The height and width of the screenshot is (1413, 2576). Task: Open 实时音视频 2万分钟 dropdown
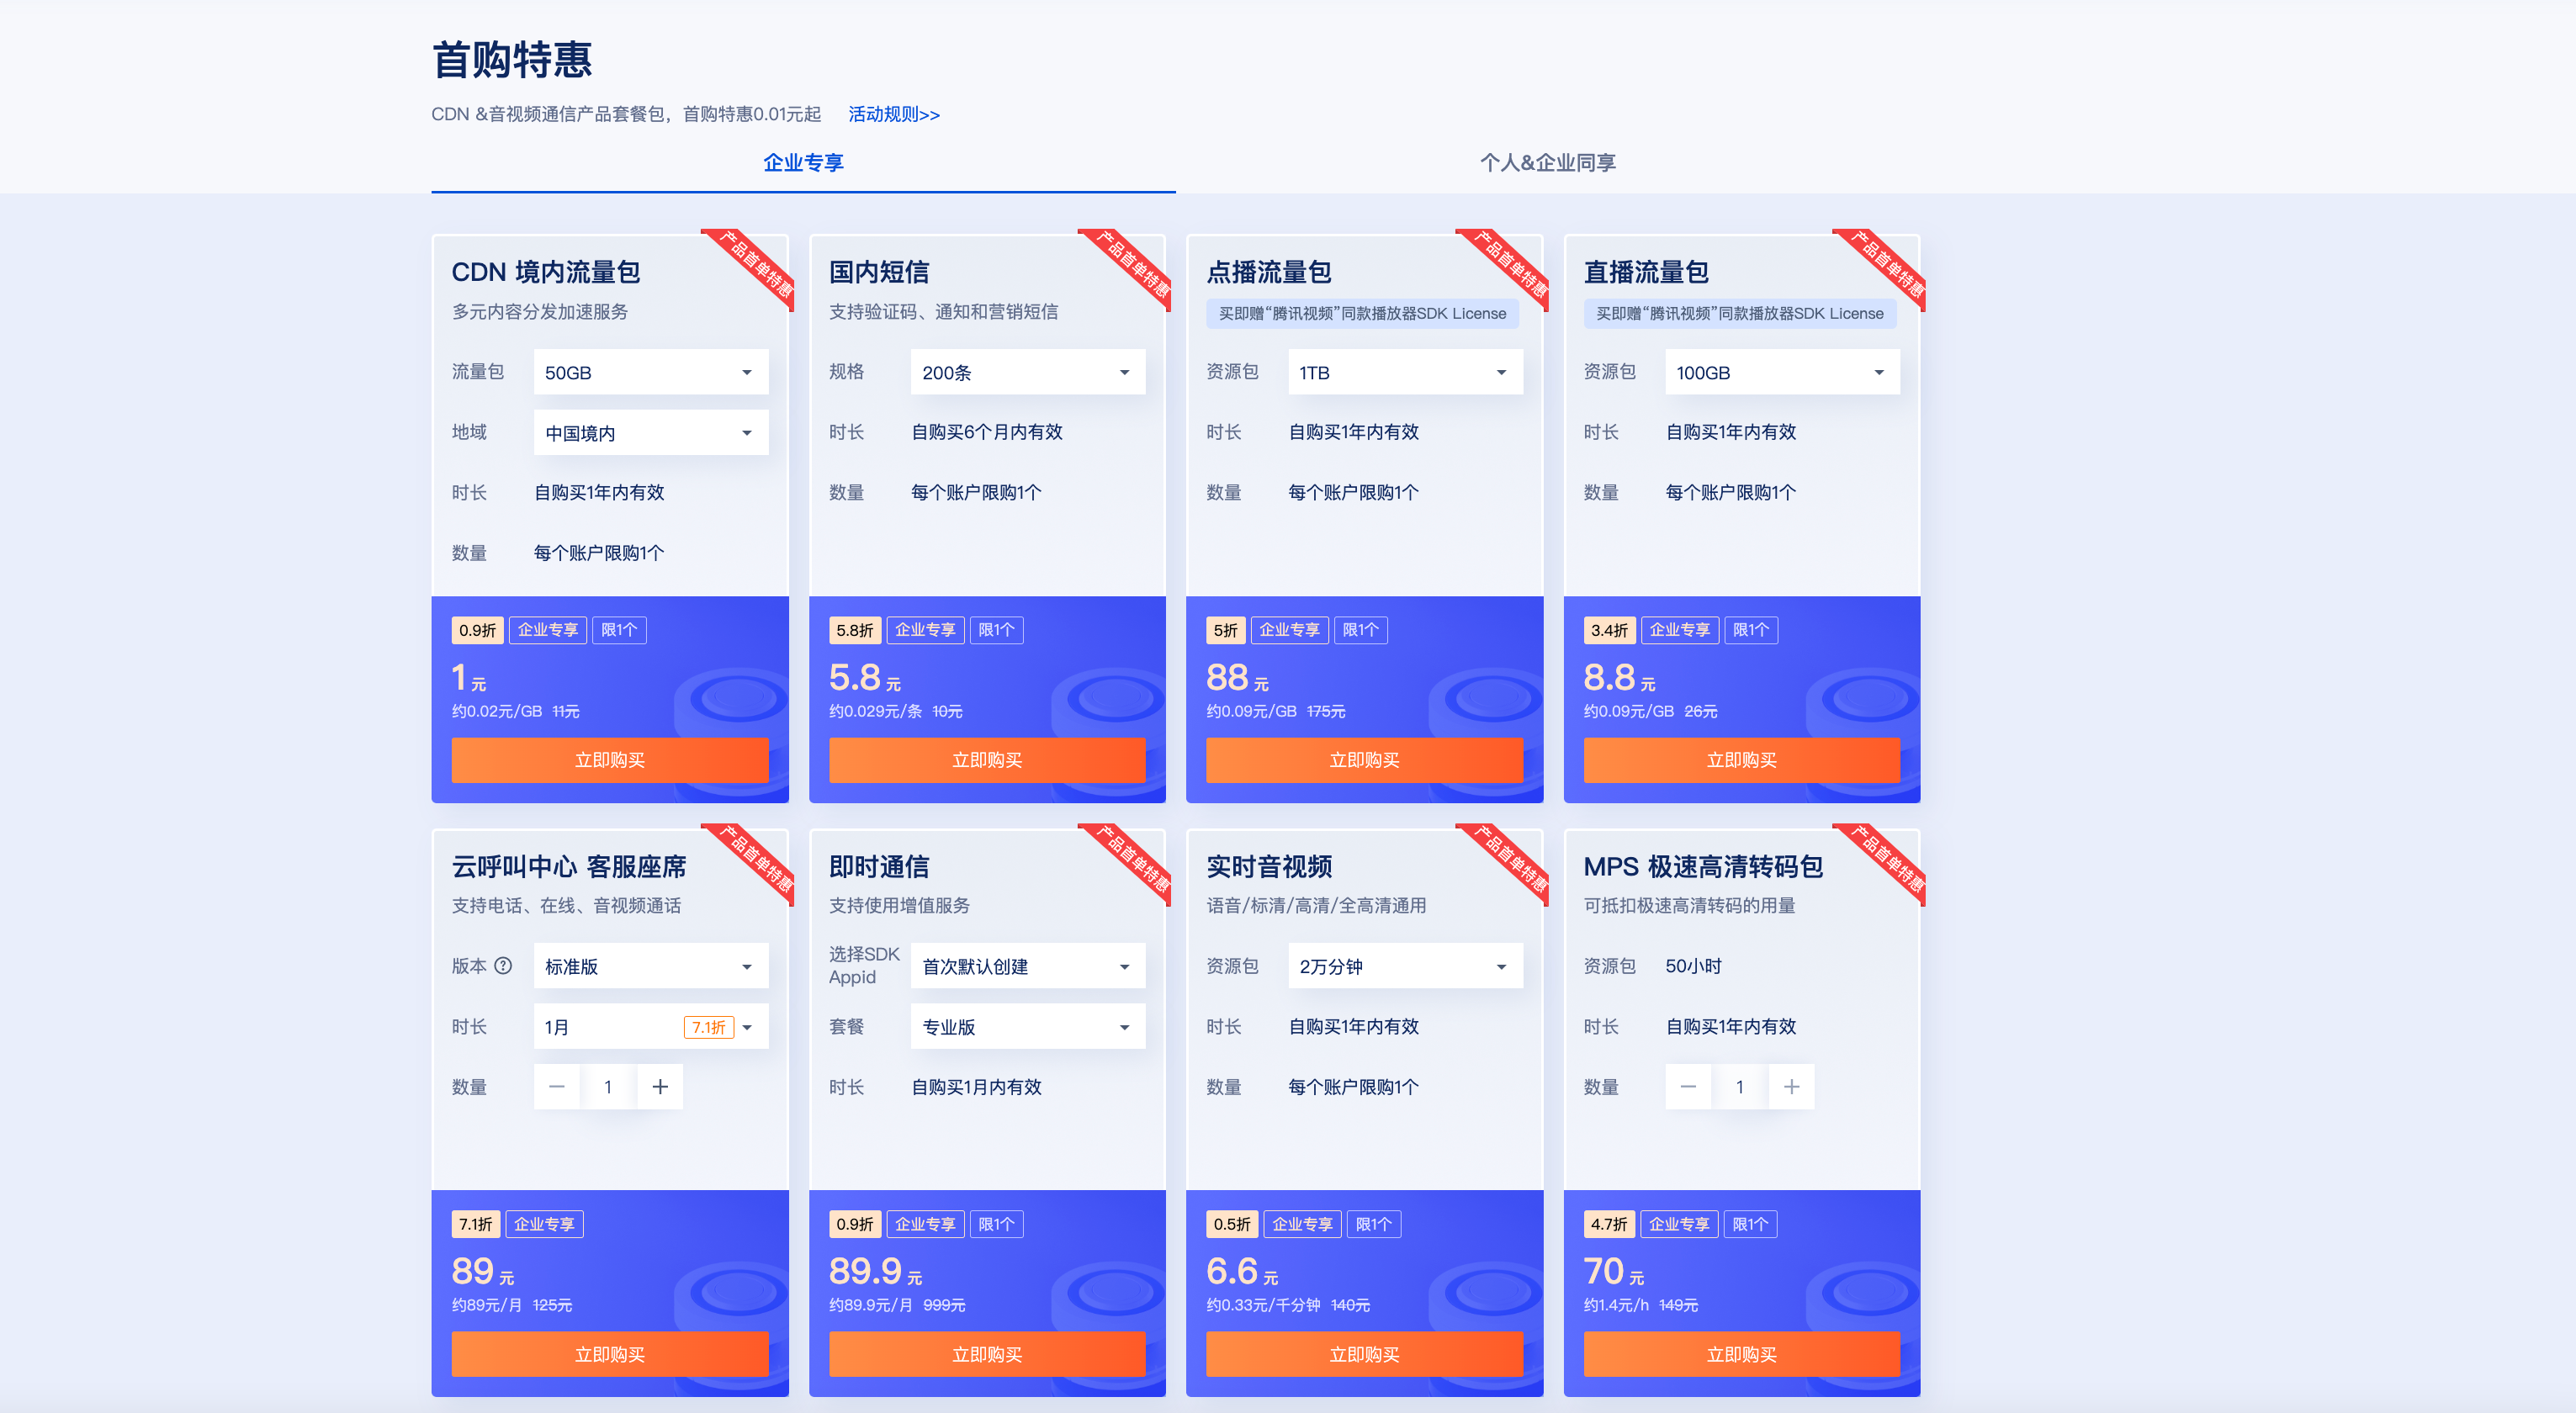tap(1404, 967)
